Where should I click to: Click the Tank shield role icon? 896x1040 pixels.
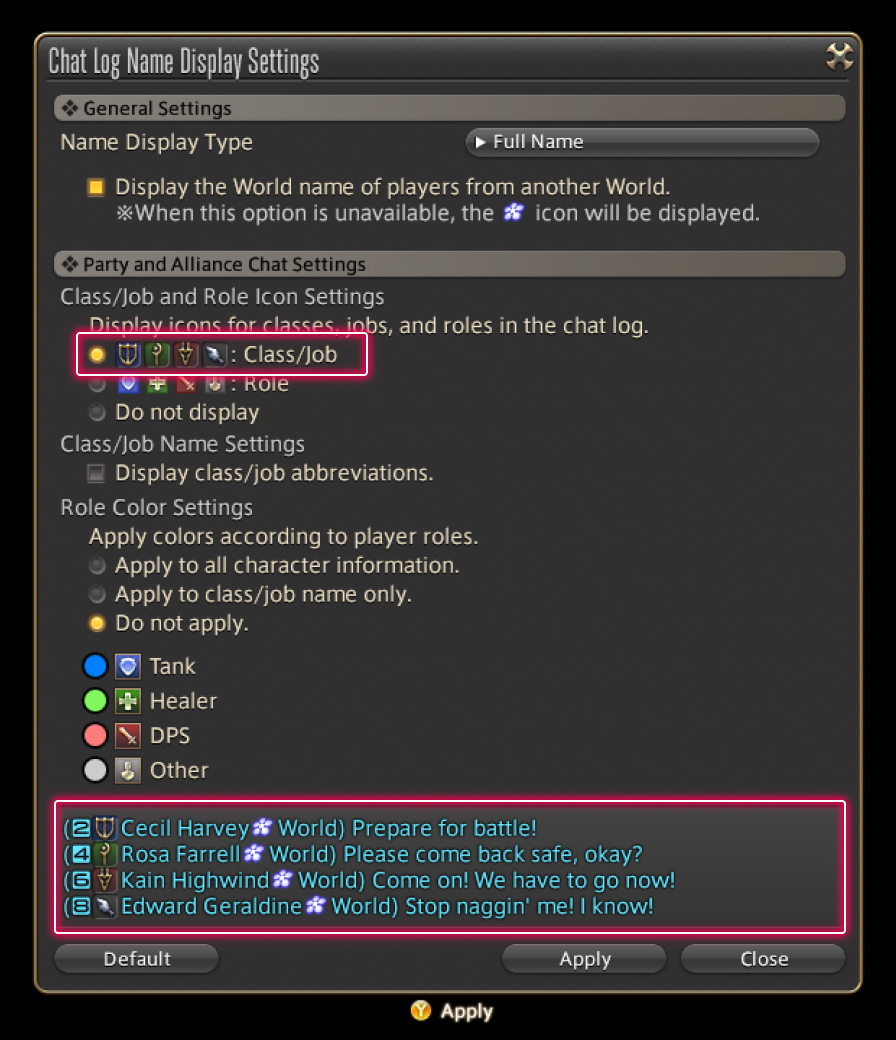tap(127, 666)
